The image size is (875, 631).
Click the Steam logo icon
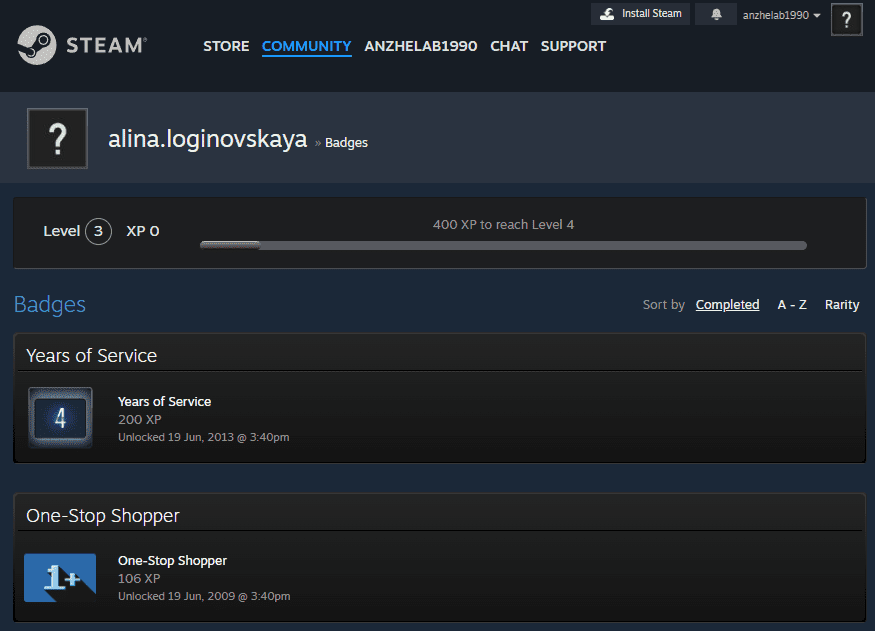tap(38, 46)
